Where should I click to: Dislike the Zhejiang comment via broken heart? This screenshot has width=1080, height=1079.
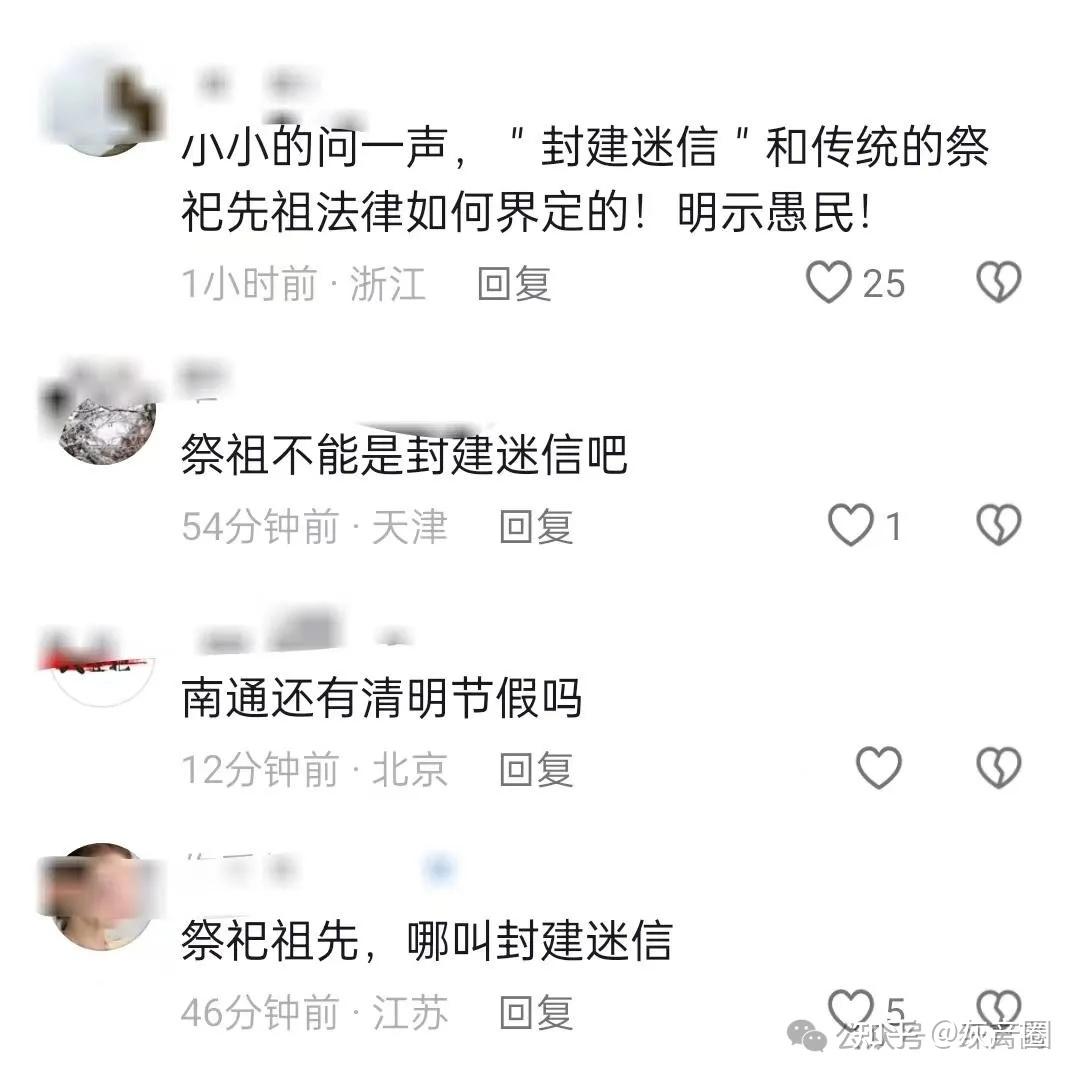click(999, 282)
